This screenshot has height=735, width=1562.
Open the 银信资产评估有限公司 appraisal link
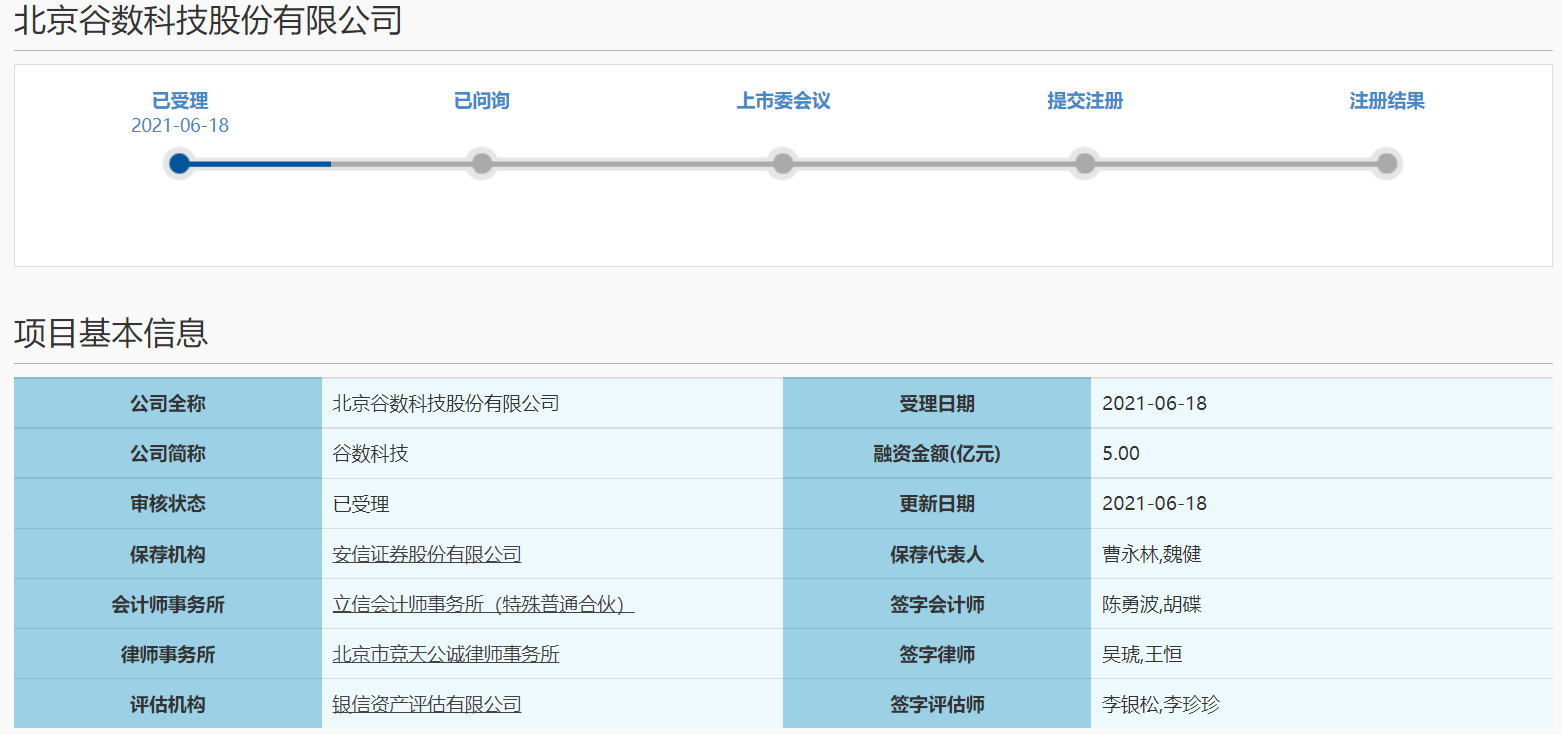tap(426, 704)
